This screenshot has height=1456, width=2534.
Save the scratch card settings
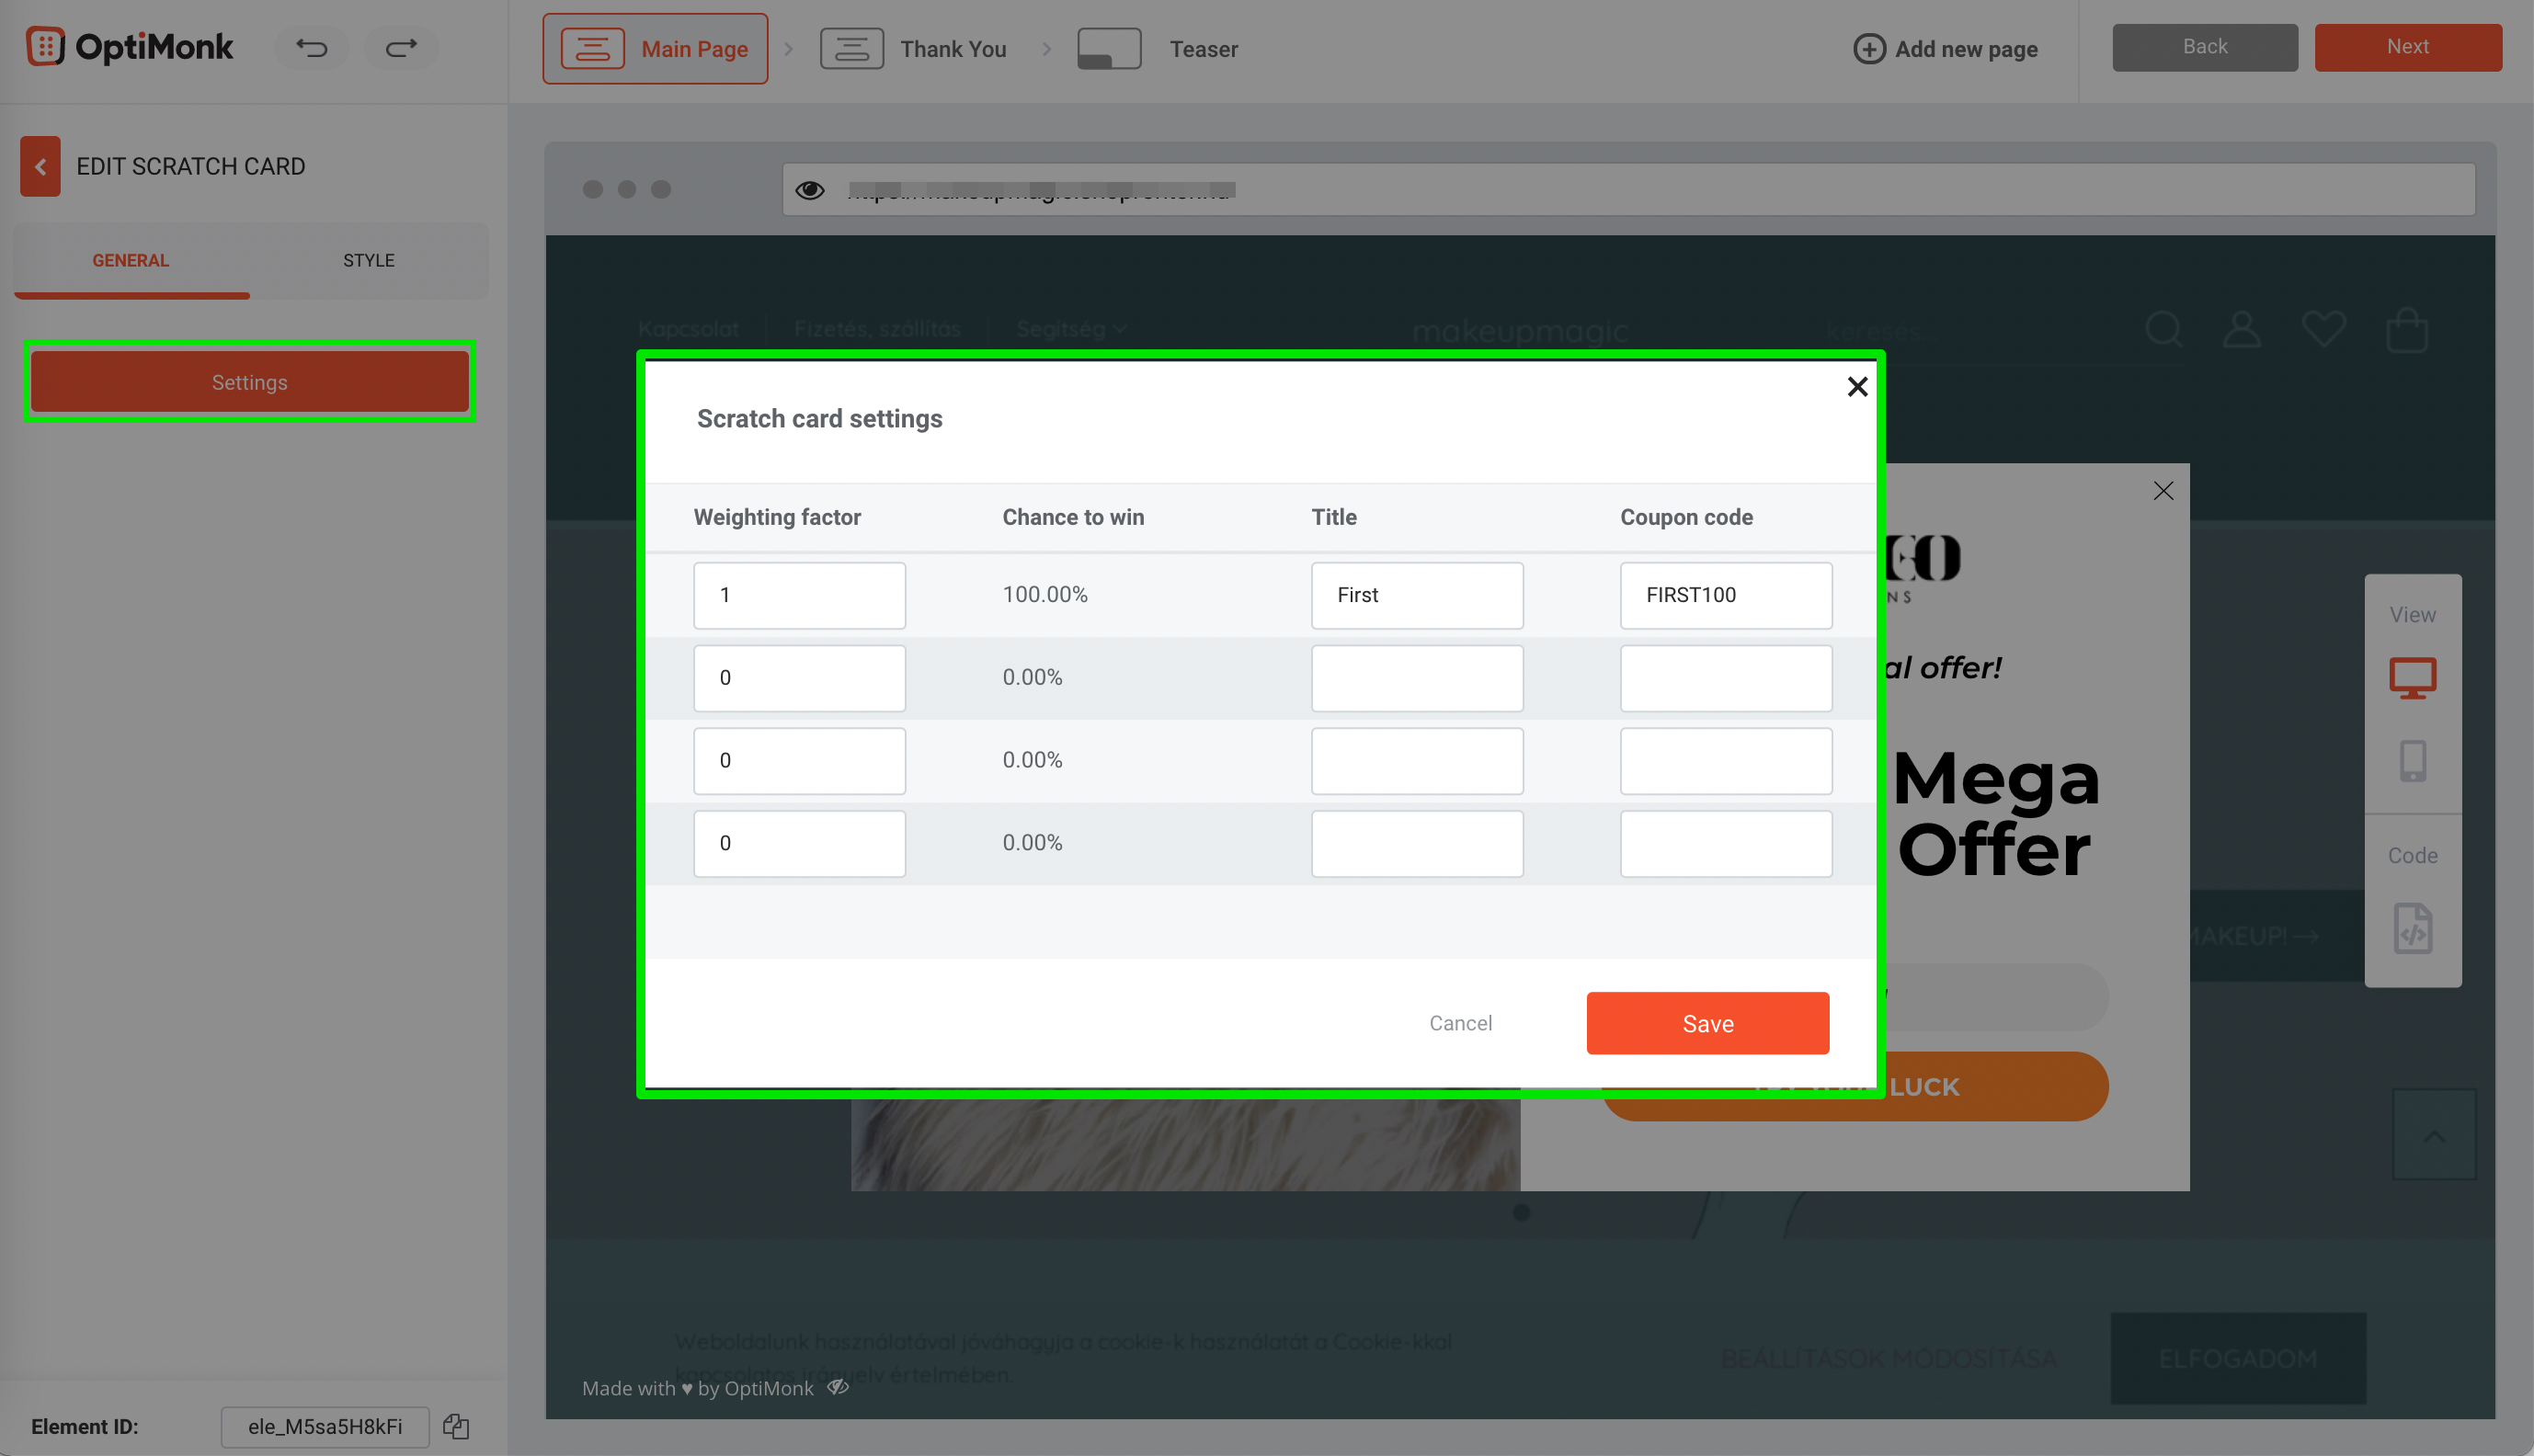[x=1707, y=1023]
